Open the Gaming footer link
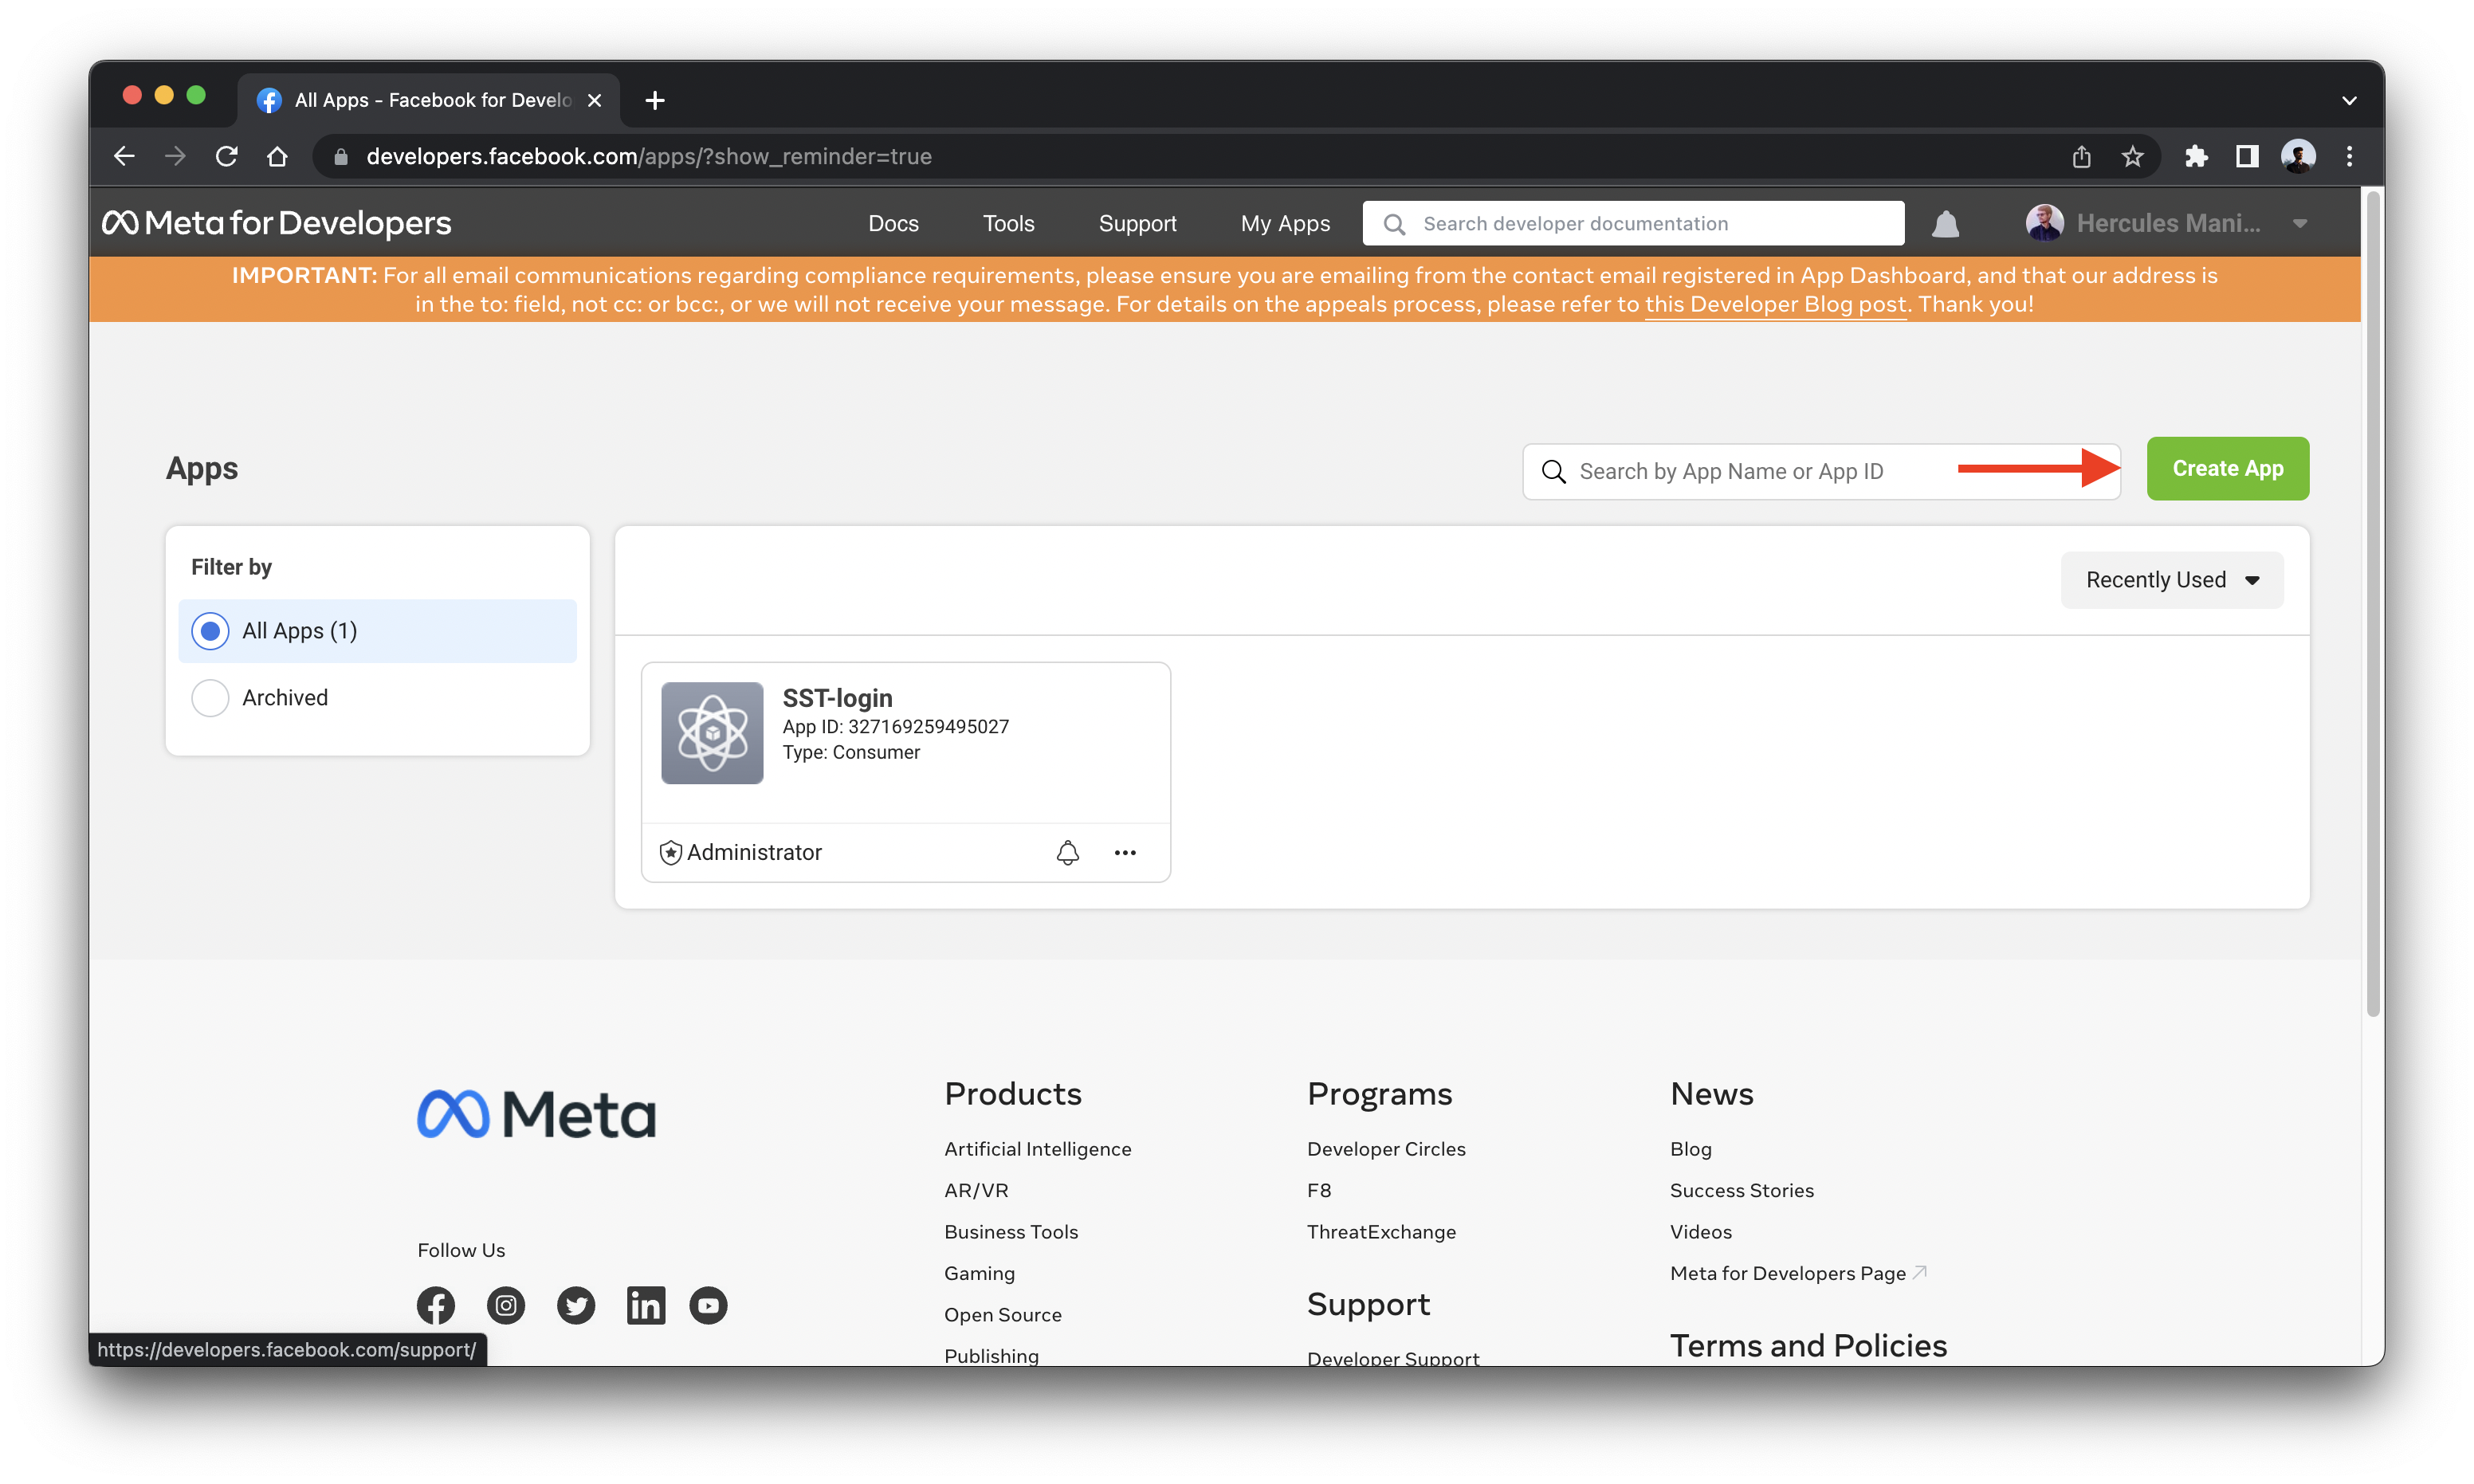This screenshot has height=1484, width=2474. tap(979, 1273)
